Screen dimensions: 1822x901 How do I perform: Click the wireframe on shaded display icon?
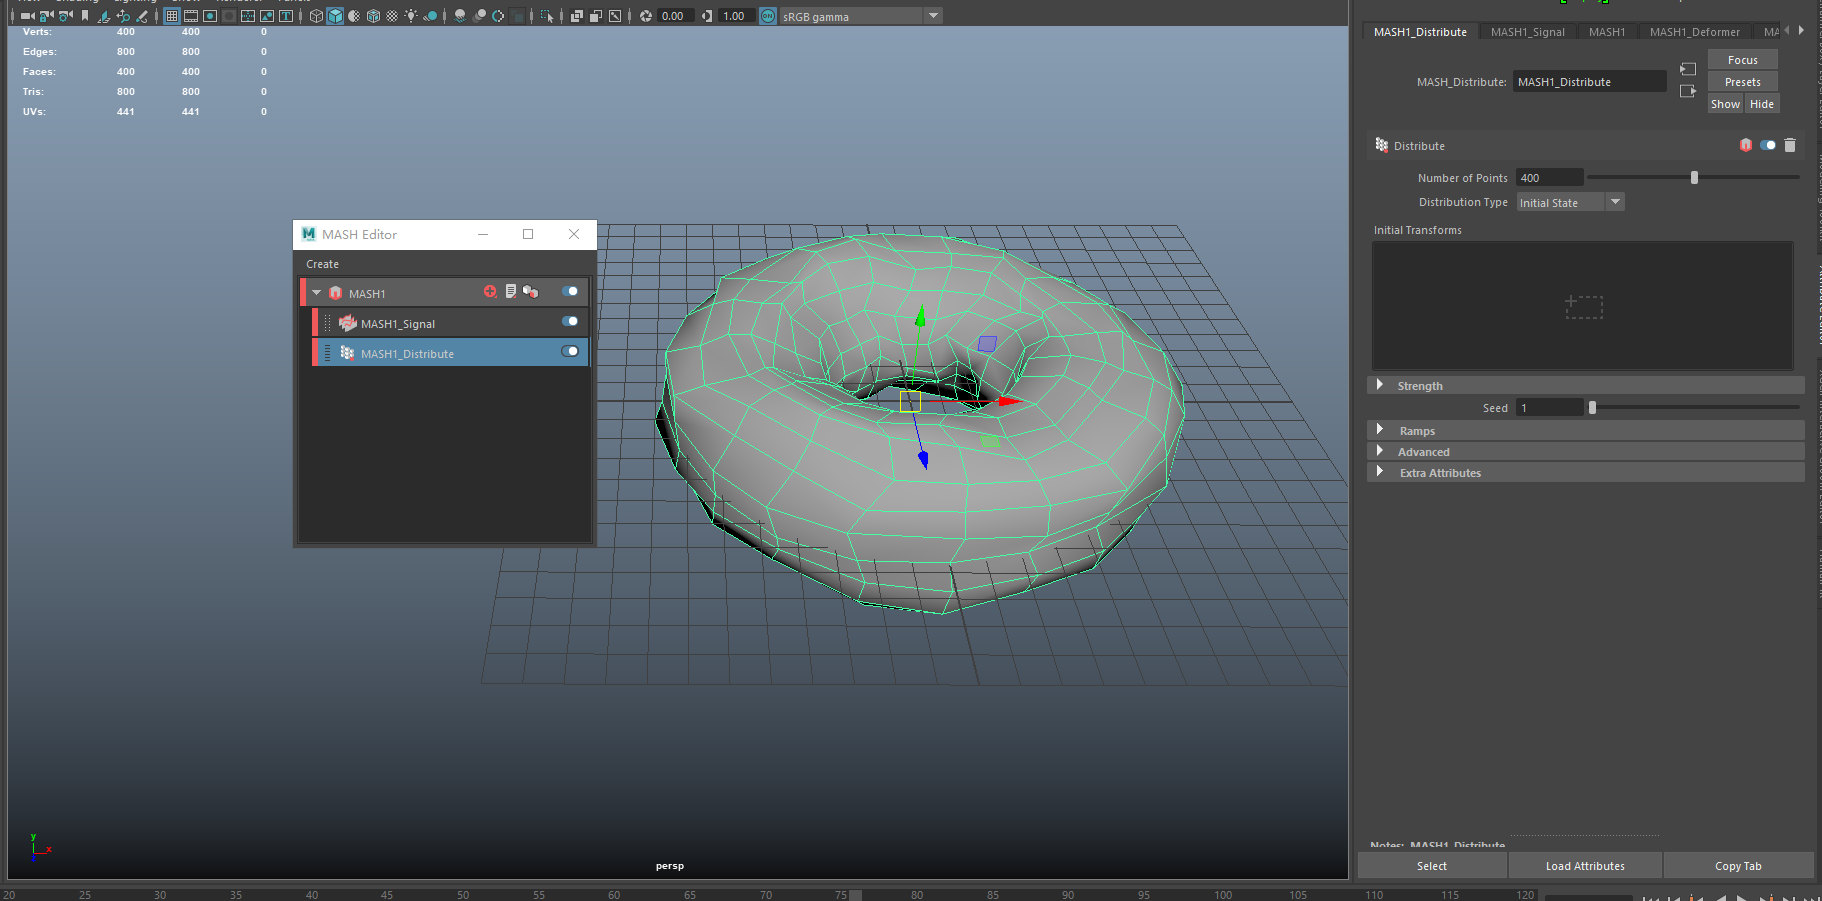tap(372, 15)
